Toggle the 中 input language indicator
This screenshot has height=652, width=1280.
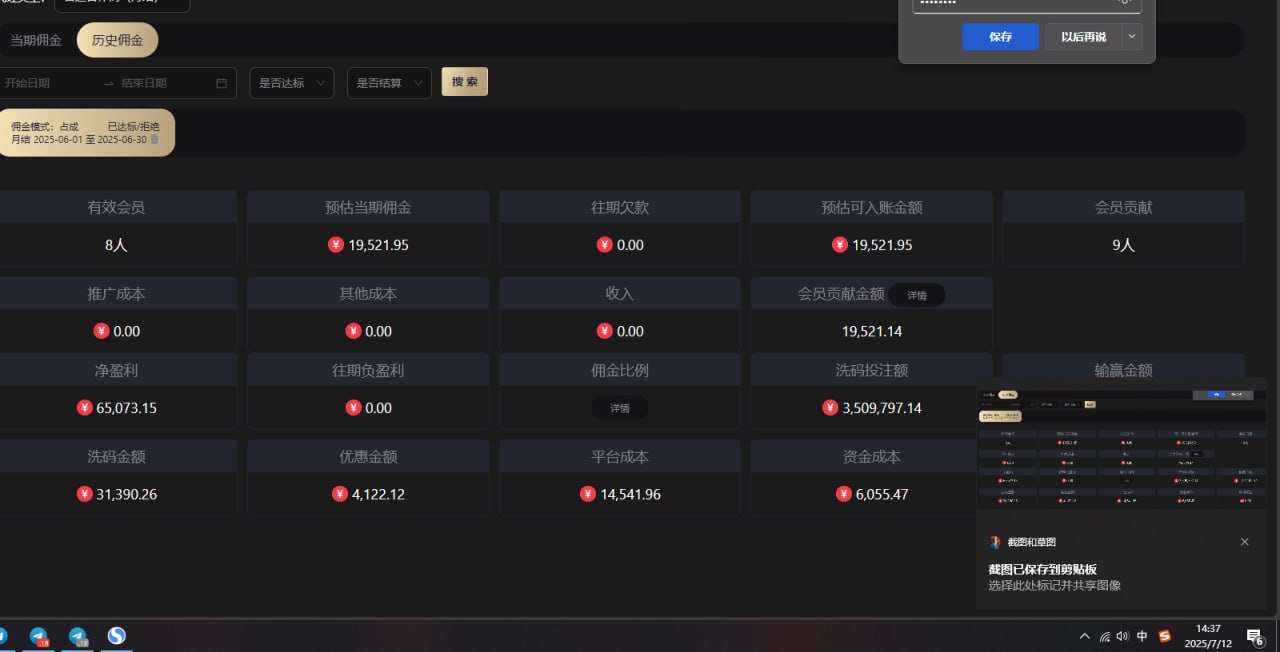point(1142,636)
